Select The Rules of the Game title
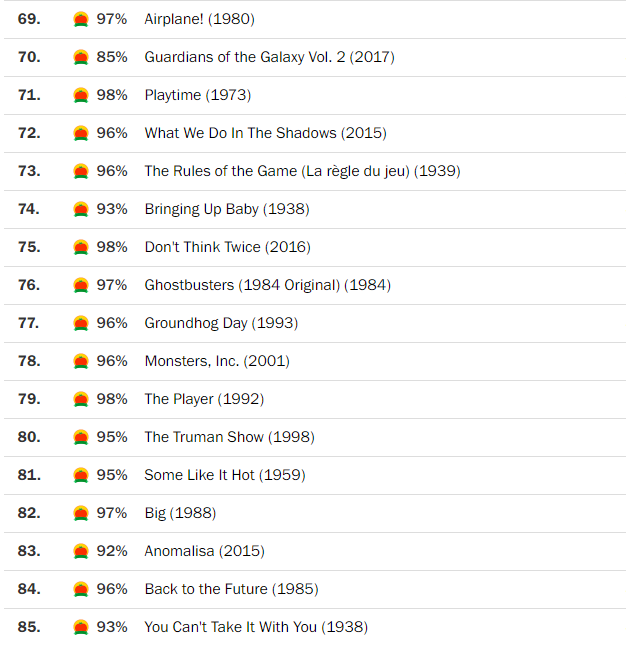The width and height of the screenshot is (626, 645). (x=302, y=171)
